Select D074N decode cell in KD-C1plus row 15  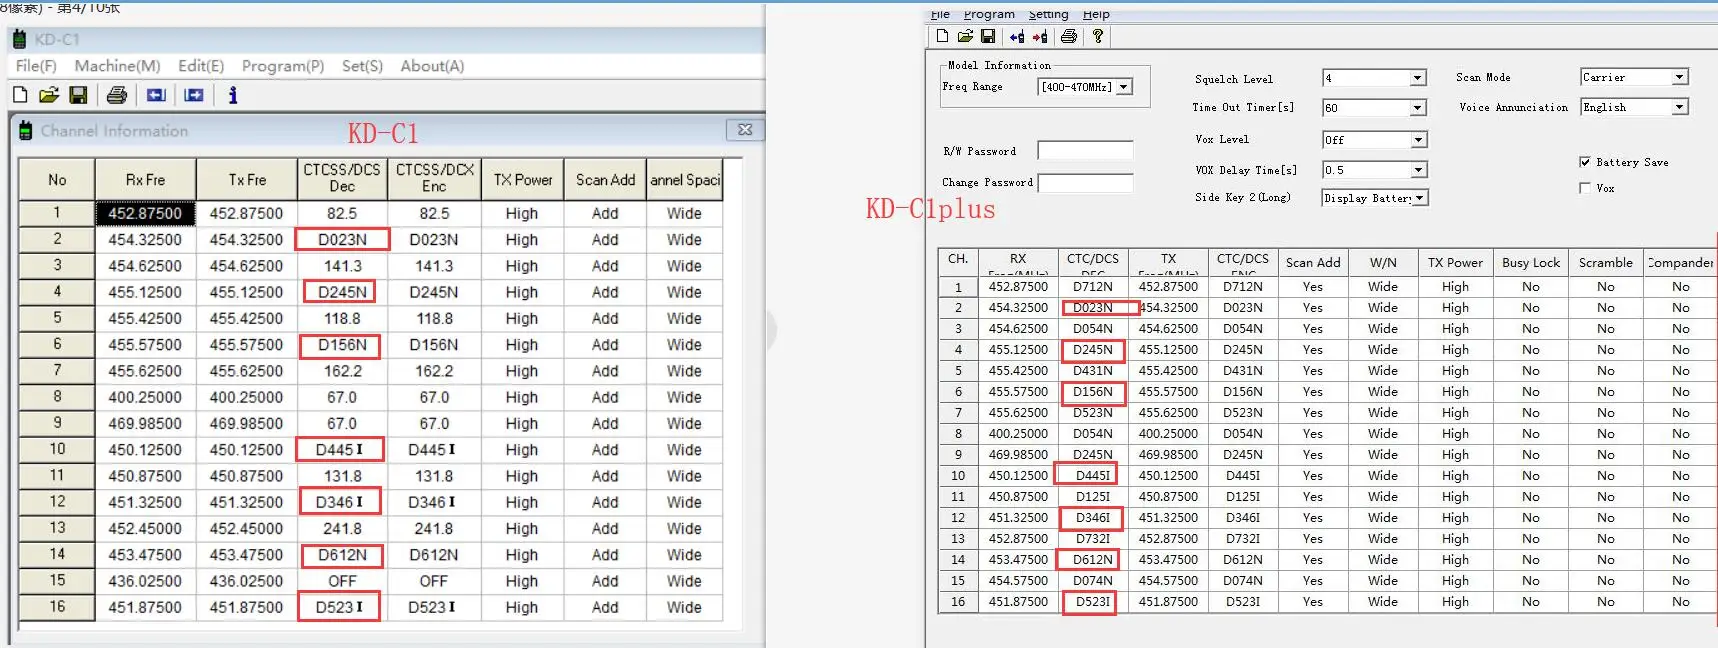point(1092,581)
